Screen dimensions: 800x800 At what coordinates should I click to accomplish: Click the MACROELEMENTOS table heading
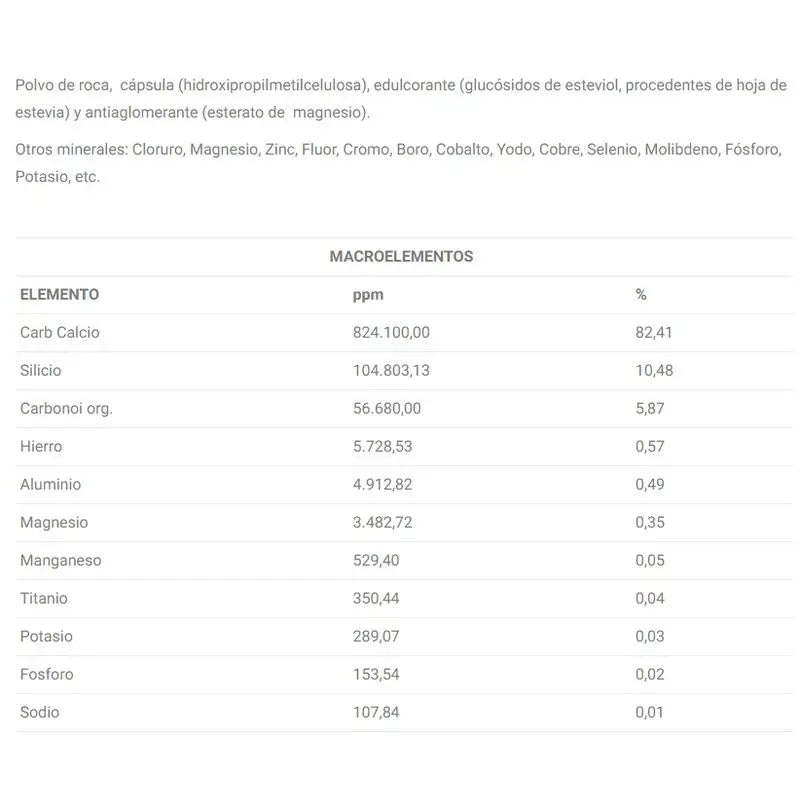401,257
